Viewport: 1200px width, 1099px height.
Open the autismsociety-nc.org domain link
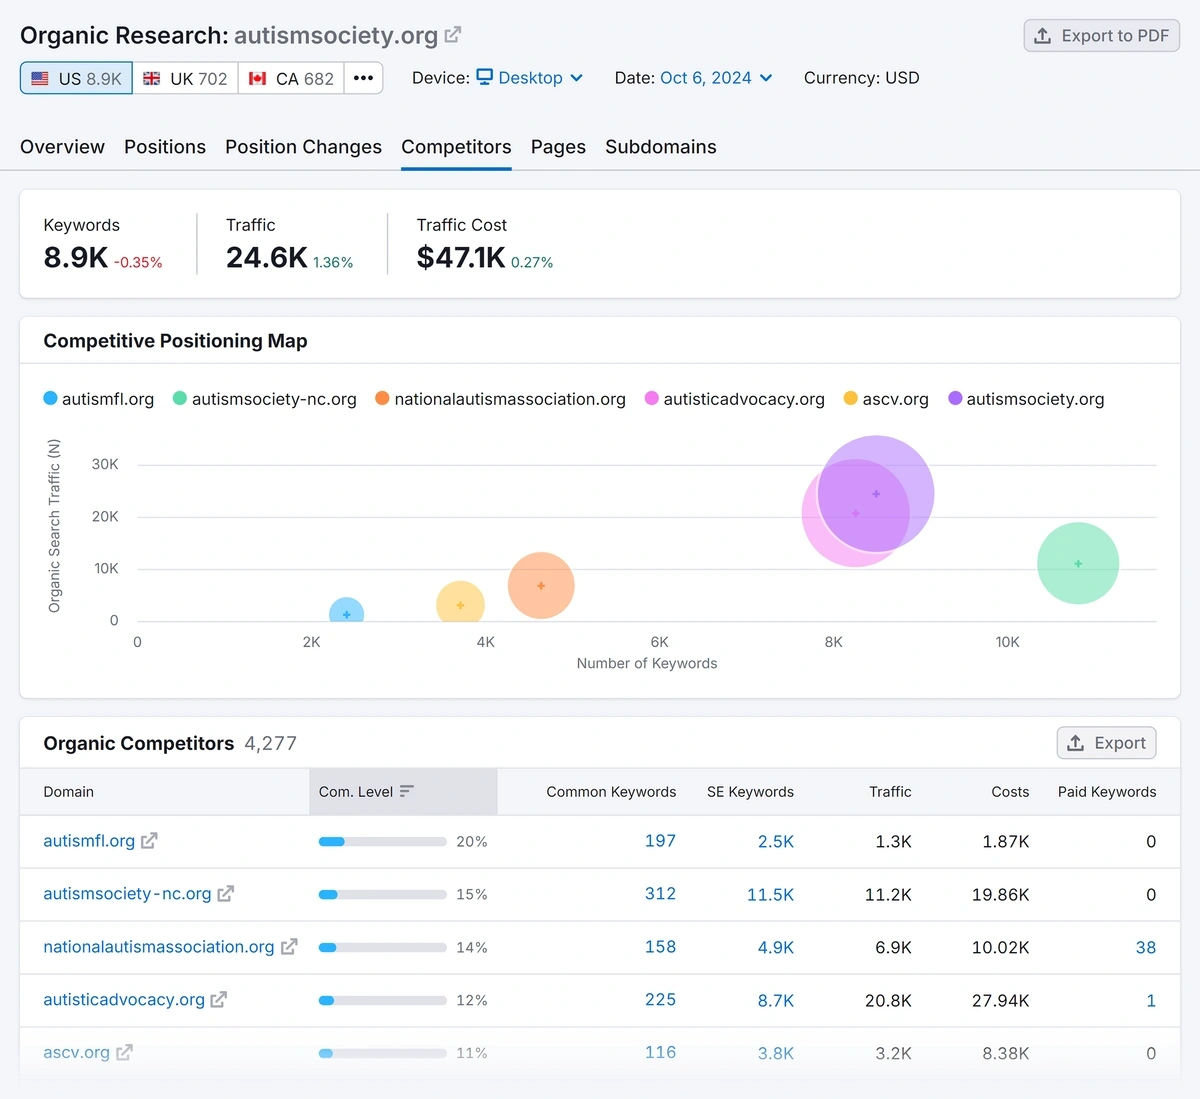127,894
